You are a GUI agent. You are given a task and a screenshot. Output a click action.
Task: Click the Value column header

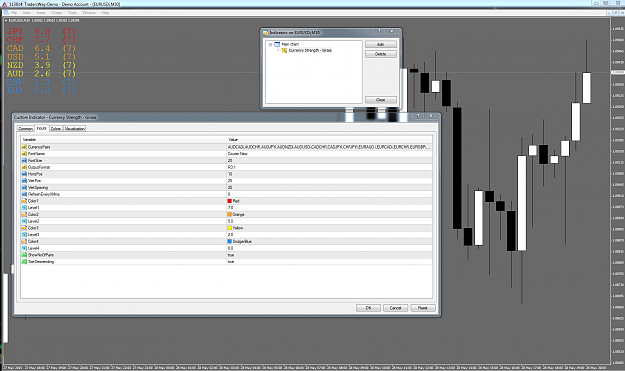tap(329, 139)
